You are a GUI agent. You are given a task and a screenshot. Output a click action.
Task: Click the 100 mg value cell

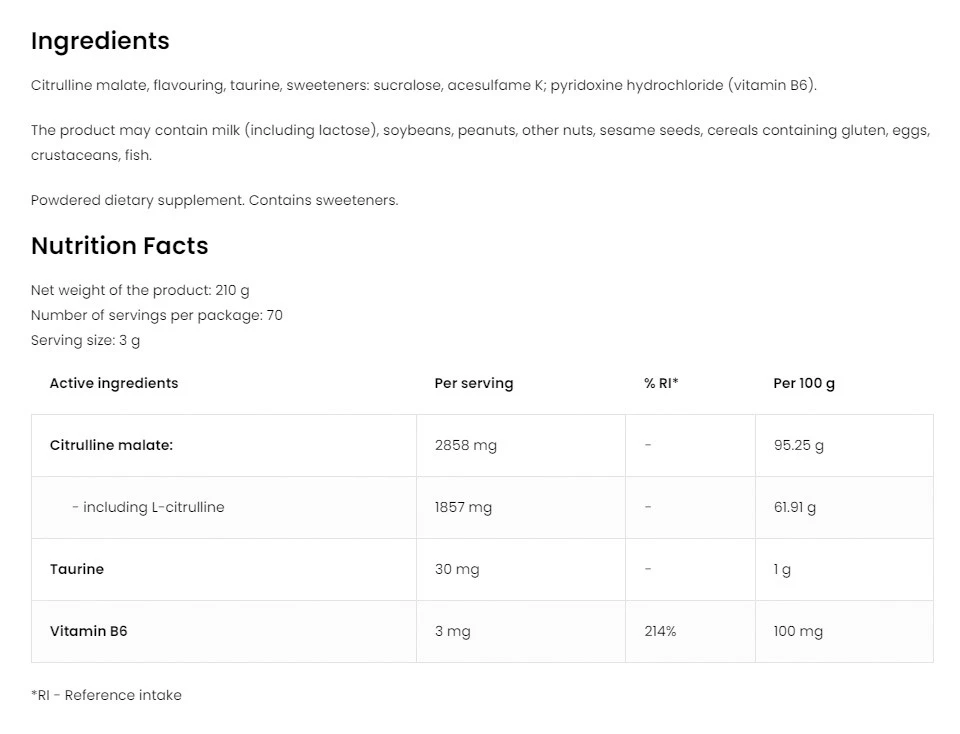coord(797,631)
